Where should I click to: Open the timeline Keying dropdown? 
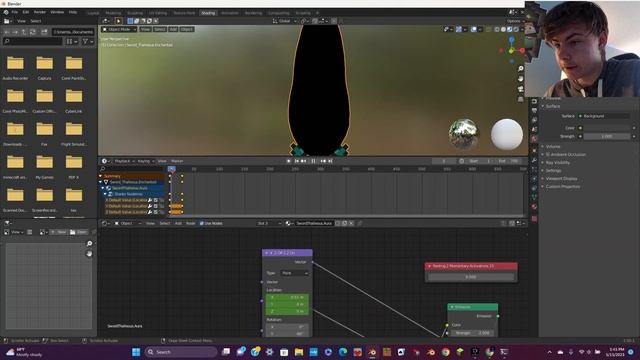tap(145, 161)
